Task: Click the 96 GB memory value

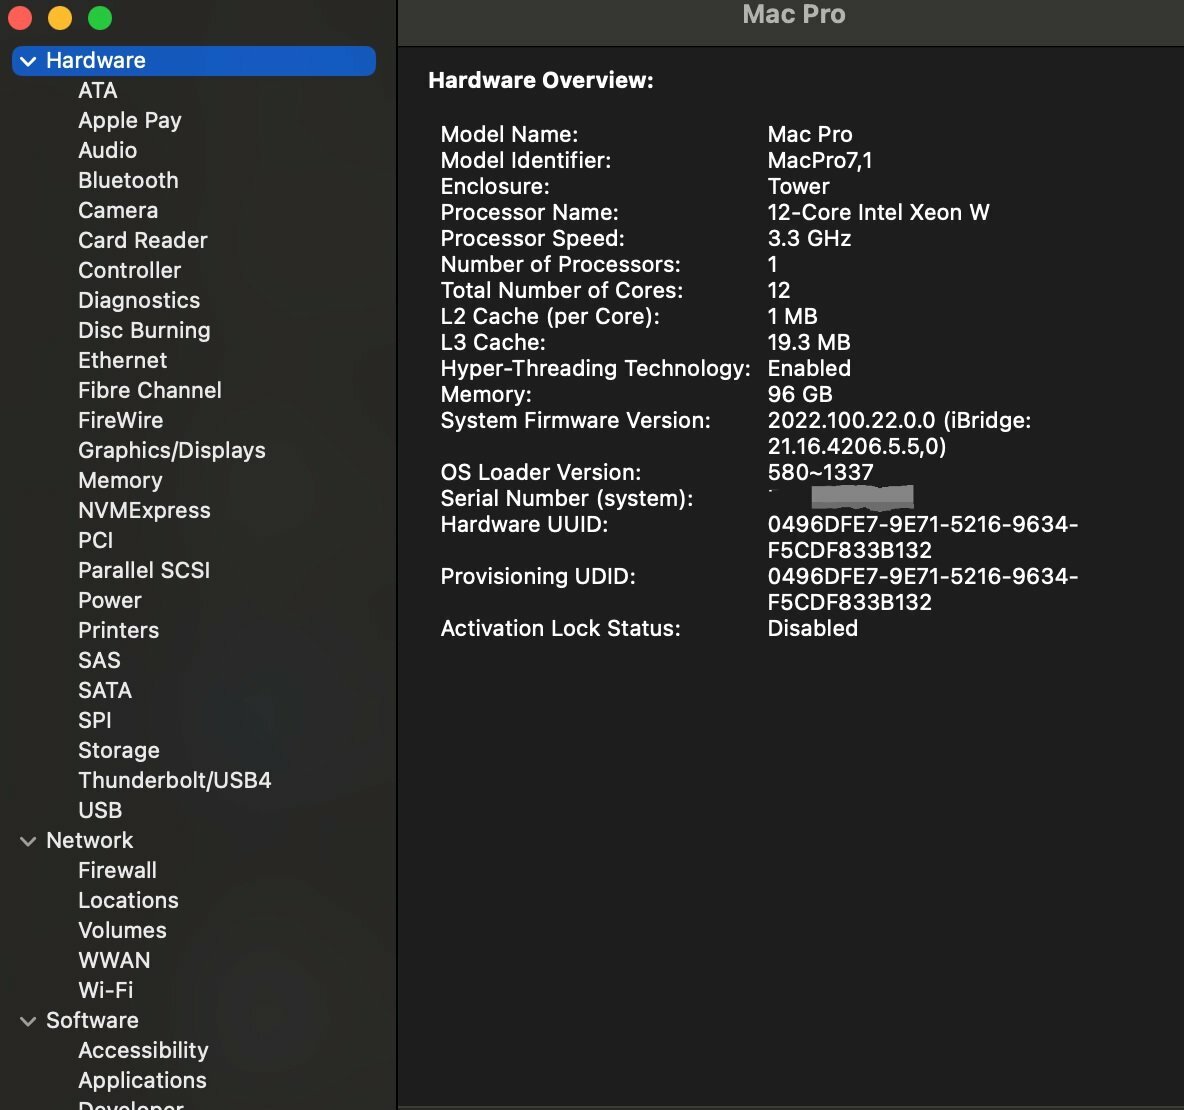Action: [x=800, y=394]
